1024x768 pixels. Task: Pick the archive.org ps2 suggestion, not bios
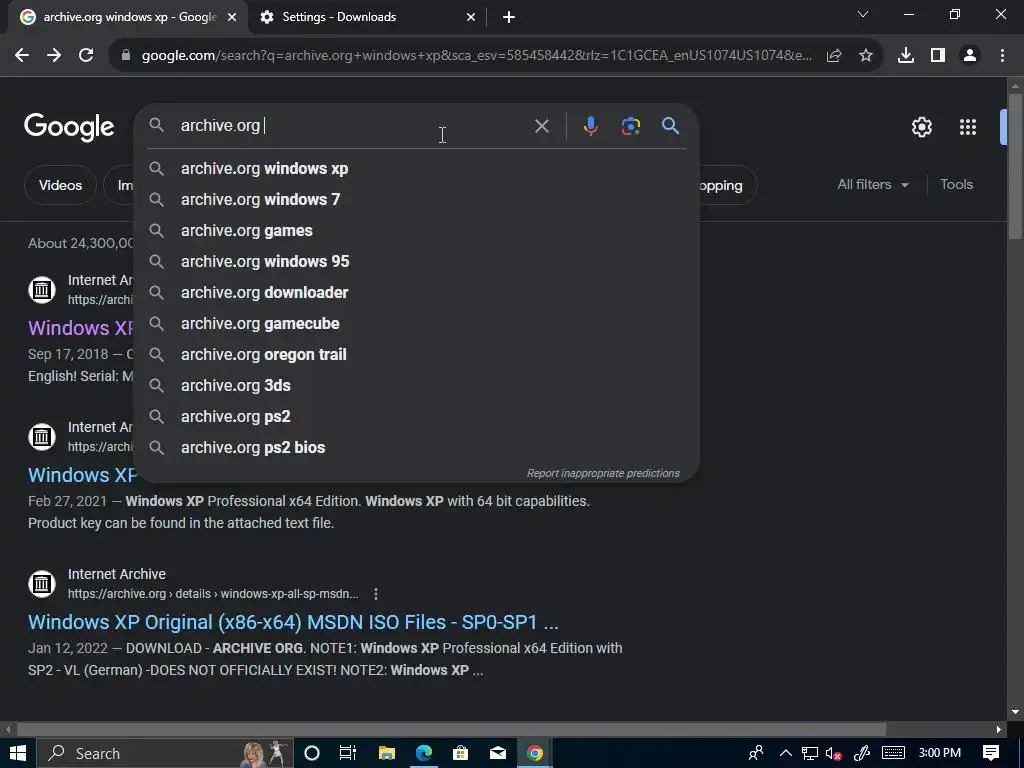(x=416, y=417)
